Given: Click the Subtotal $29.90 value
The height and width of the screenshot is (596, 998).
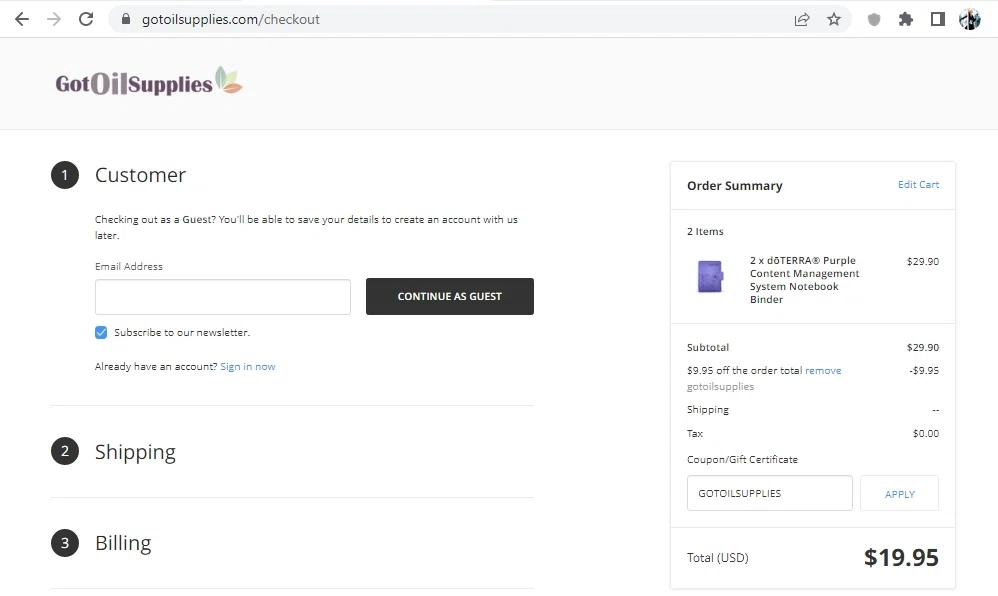Looking at the screenshot, I should 923,348.
